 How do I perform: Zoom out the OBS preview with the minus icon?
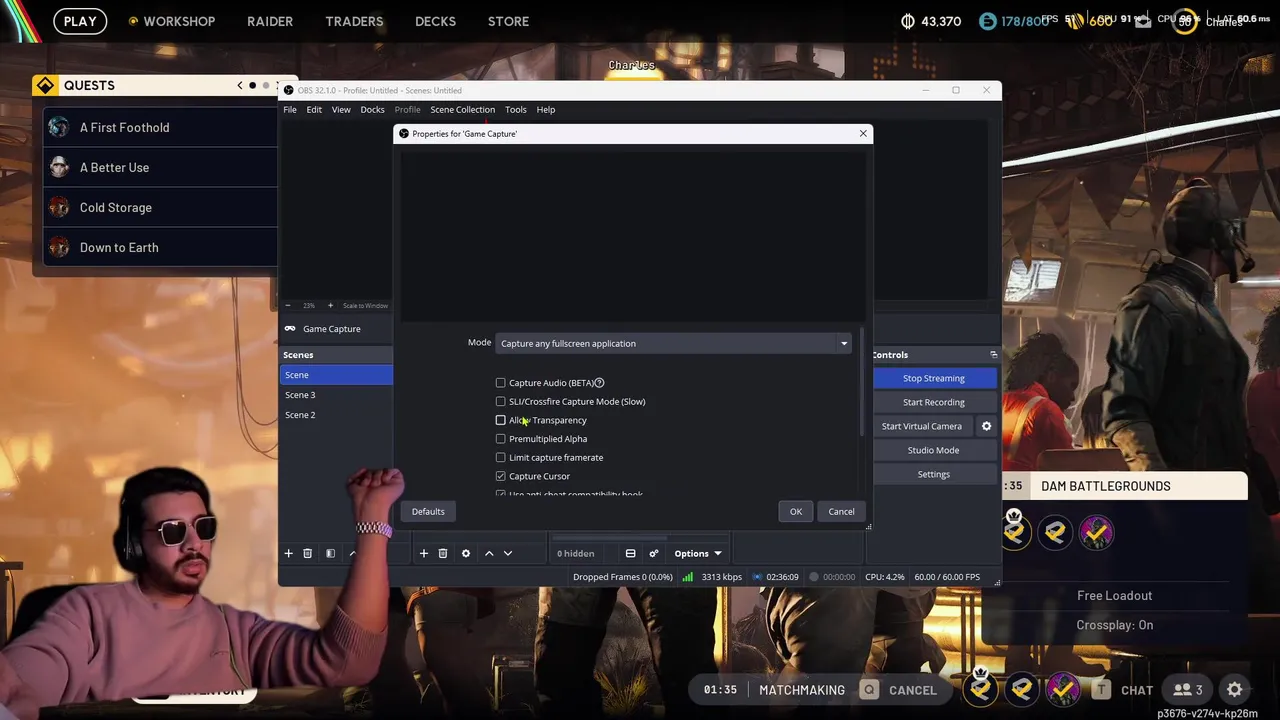[x=288, y=305]
